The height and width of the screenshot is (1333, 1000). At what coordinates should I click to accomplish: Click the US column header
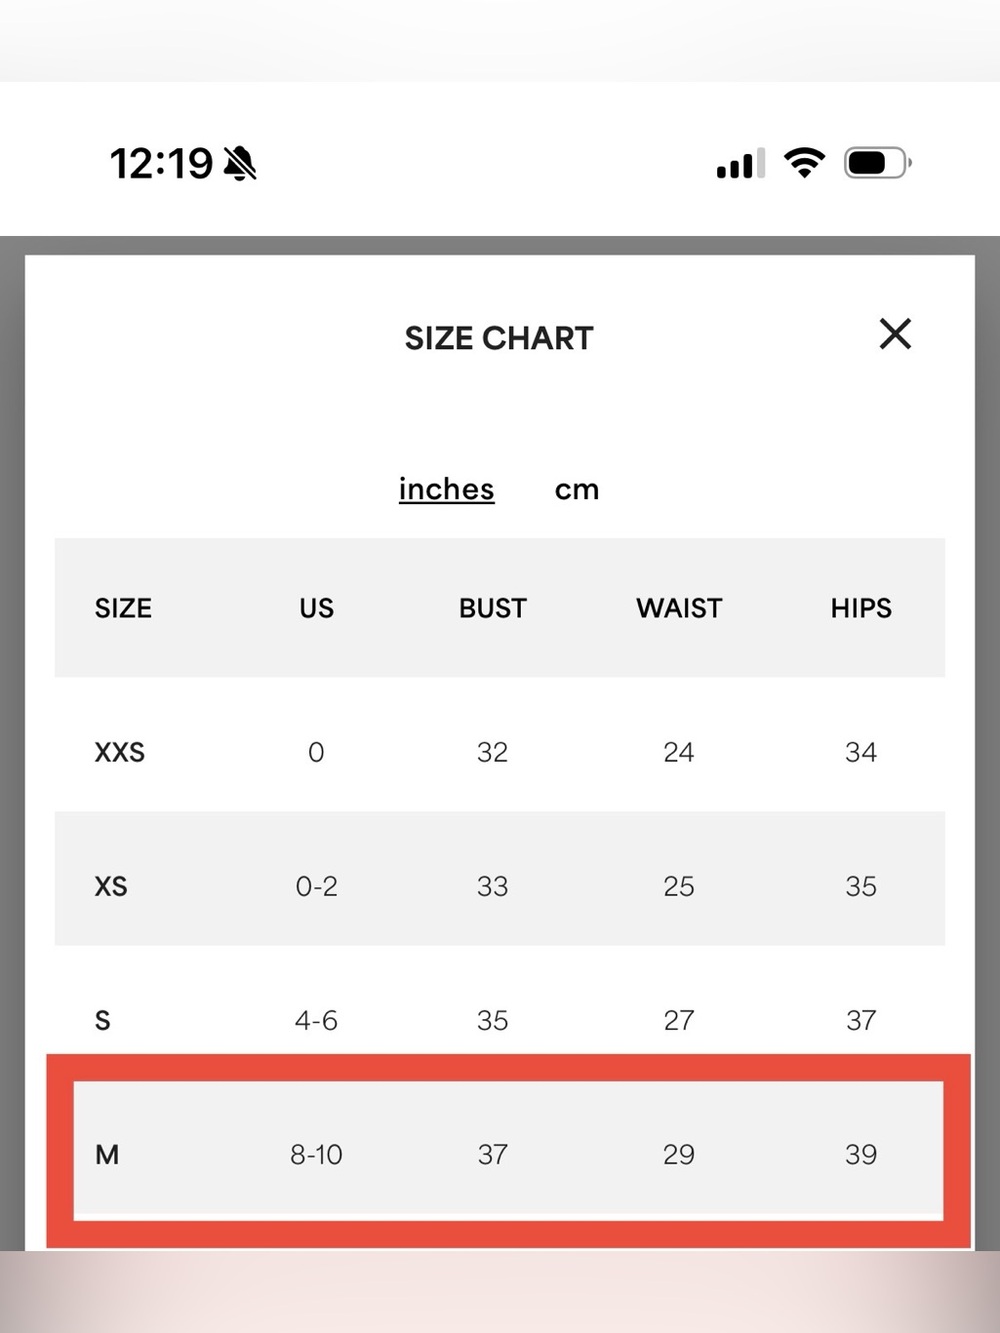coord(316,608)
